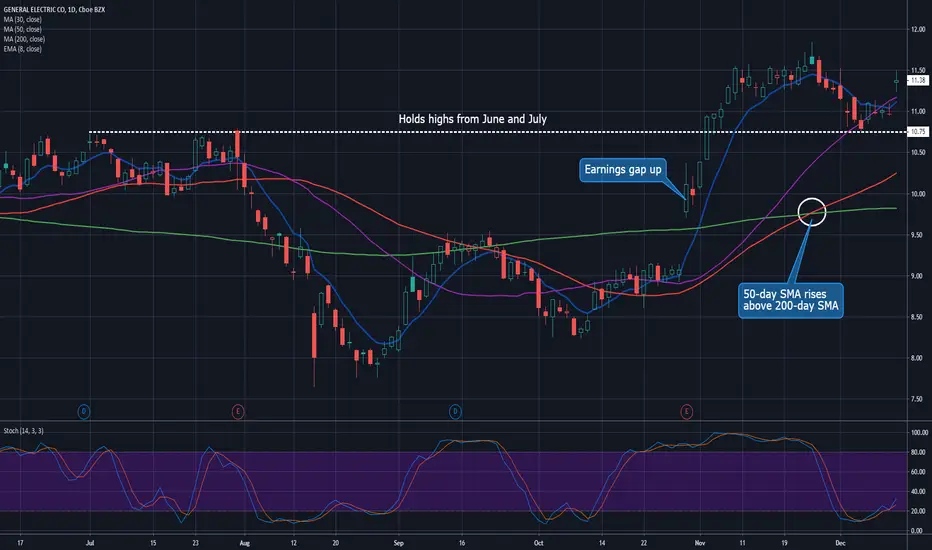Click the 20.00 stochastic axis label

(x=918, y=511)
